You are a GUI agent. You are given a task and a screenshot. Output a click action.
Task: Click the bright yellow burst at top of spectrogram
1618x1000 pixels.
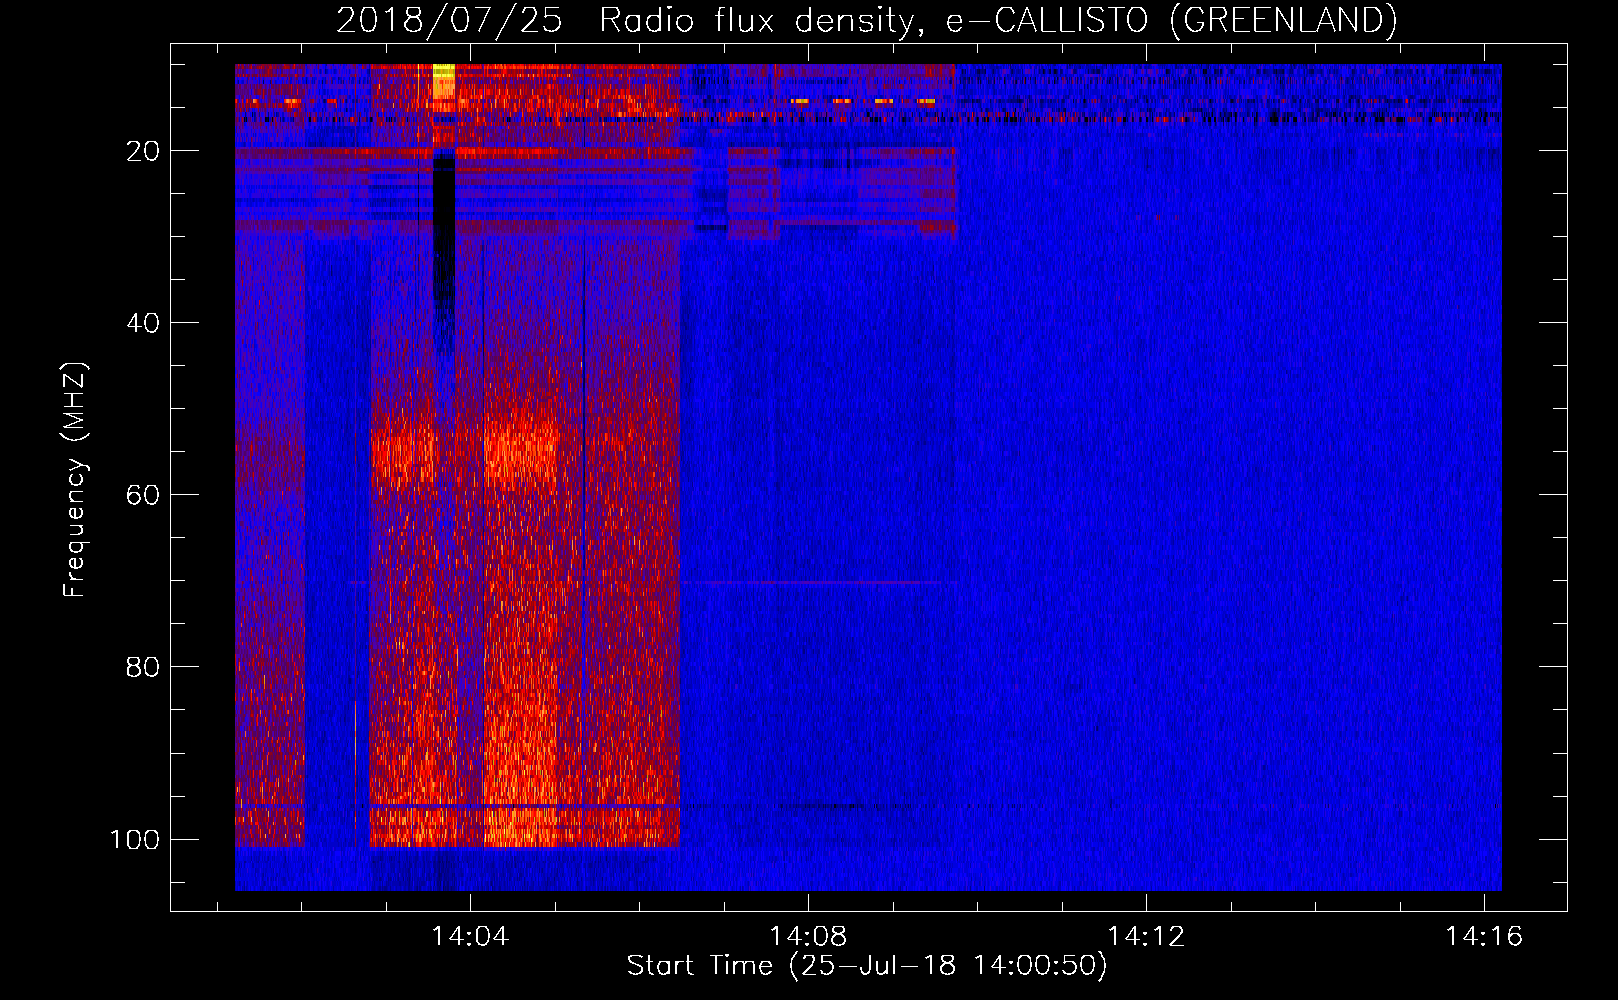pyautogui.click(x=444, y=83)
